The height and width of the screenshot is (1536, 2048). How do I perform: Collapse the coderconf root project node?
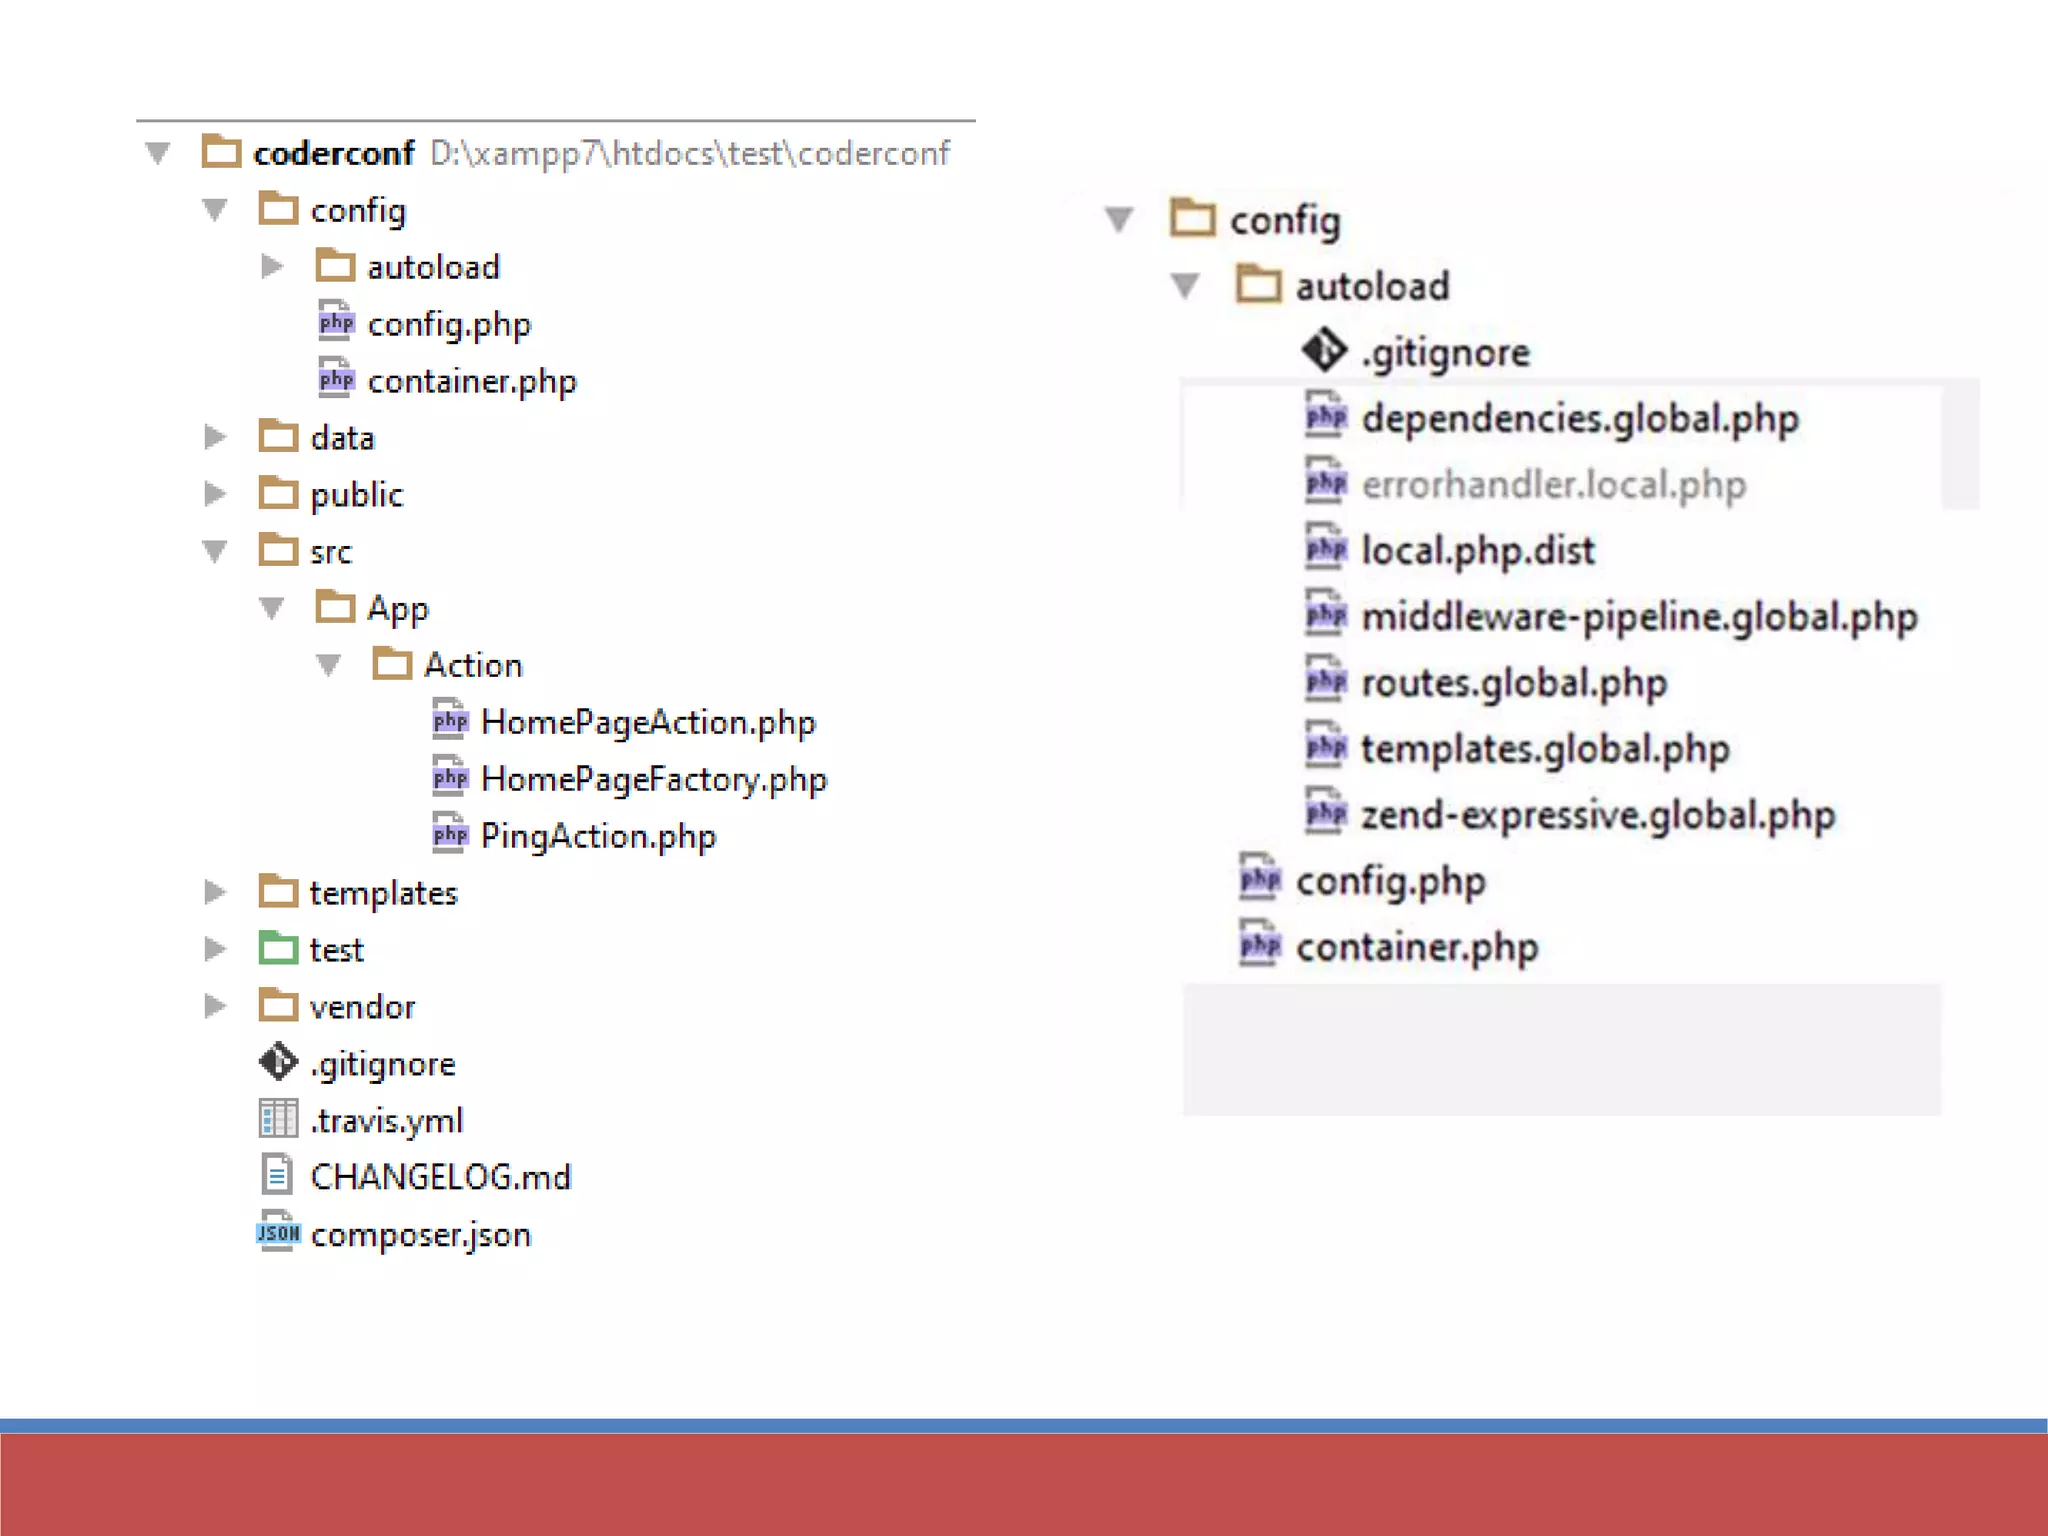pos(158,153)
